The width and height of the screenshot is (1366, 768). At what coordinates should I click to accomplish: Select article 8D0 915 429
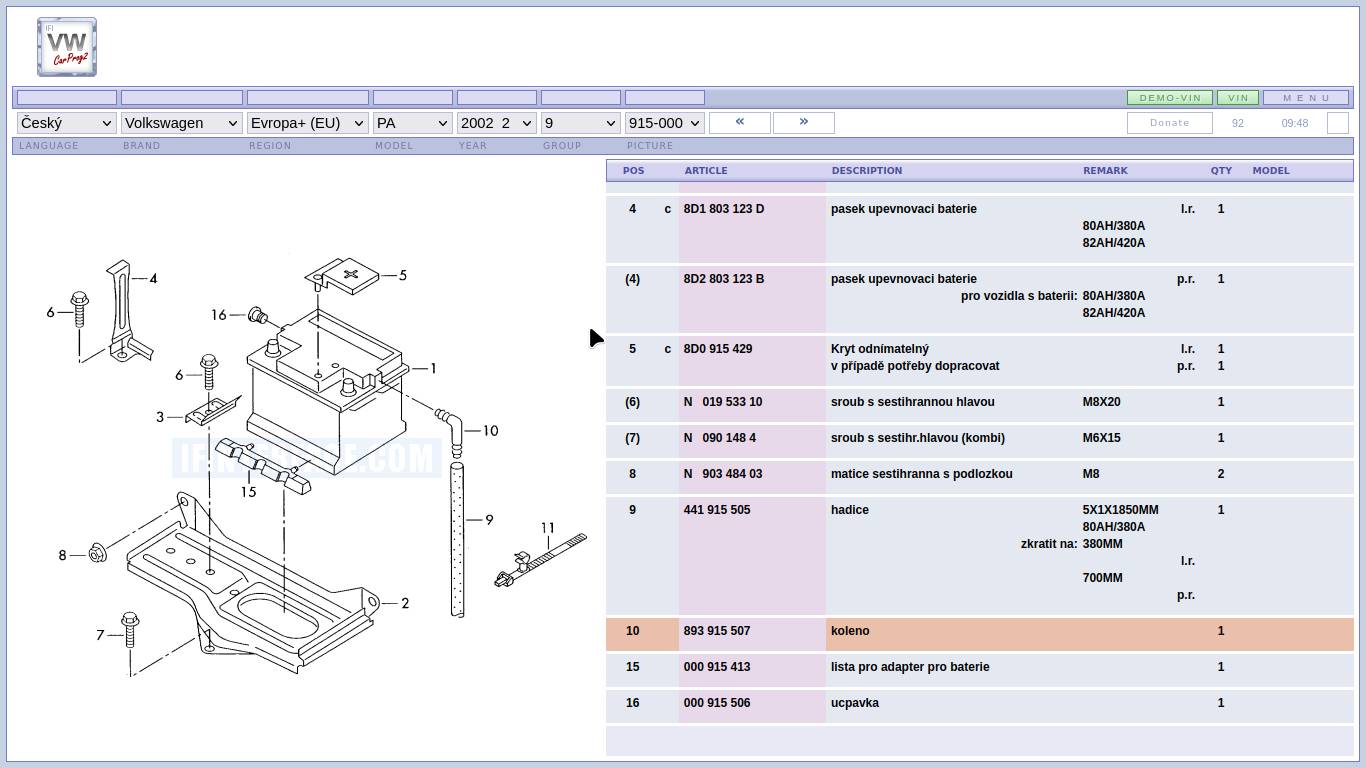718,349
